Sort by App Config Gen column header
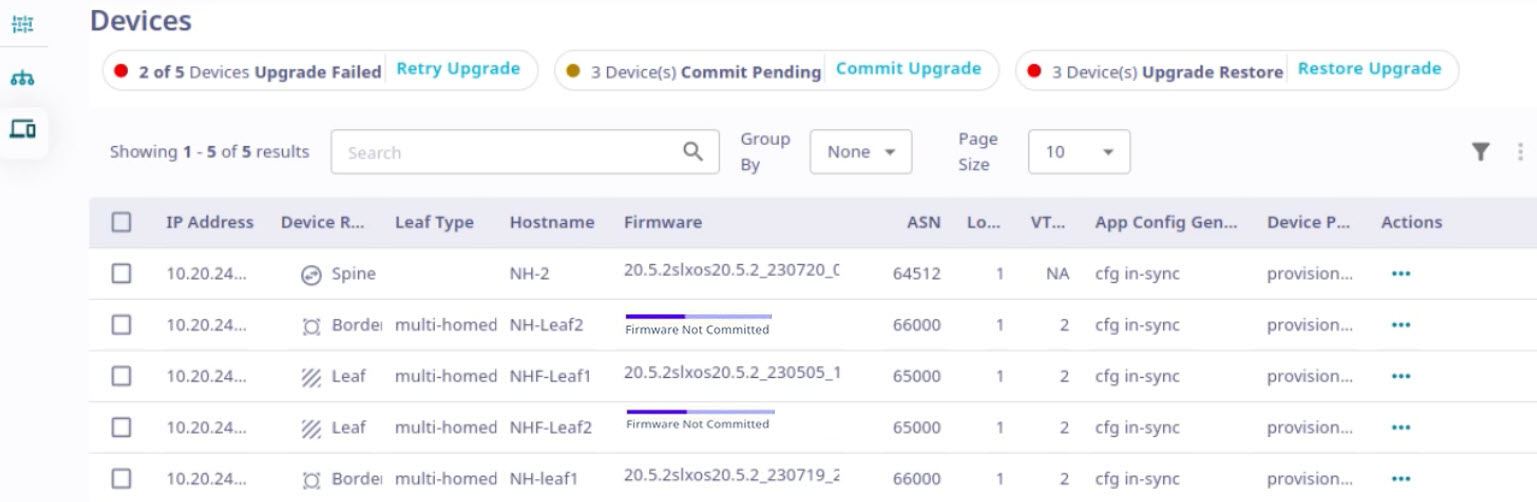Image resolution: width=1537 pixels, height=502 pixels. click(x=1166, y=222)
